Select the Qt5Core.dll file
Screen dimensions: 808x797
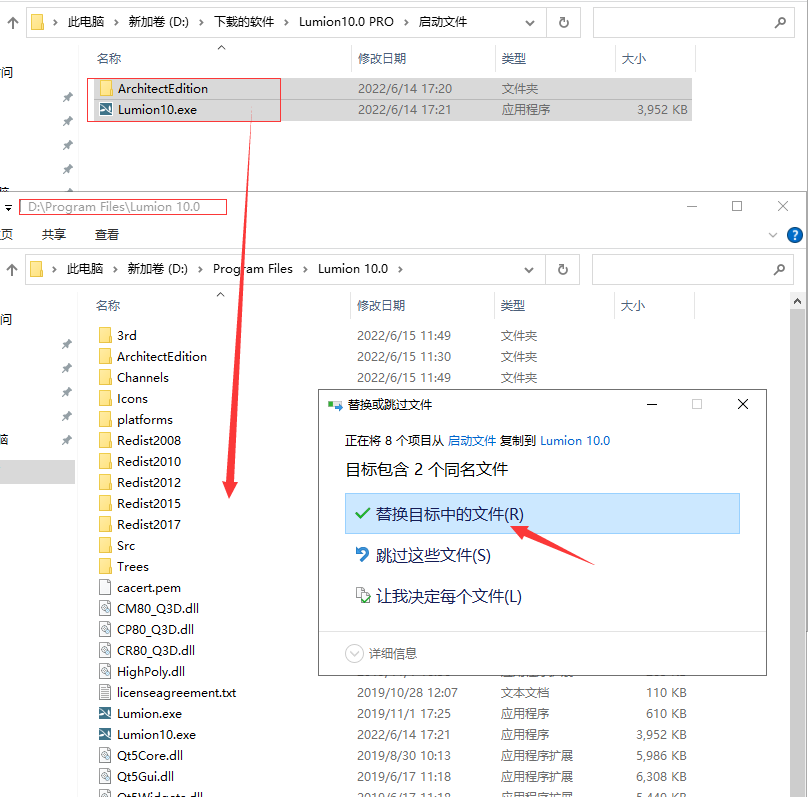pos(149,756)
